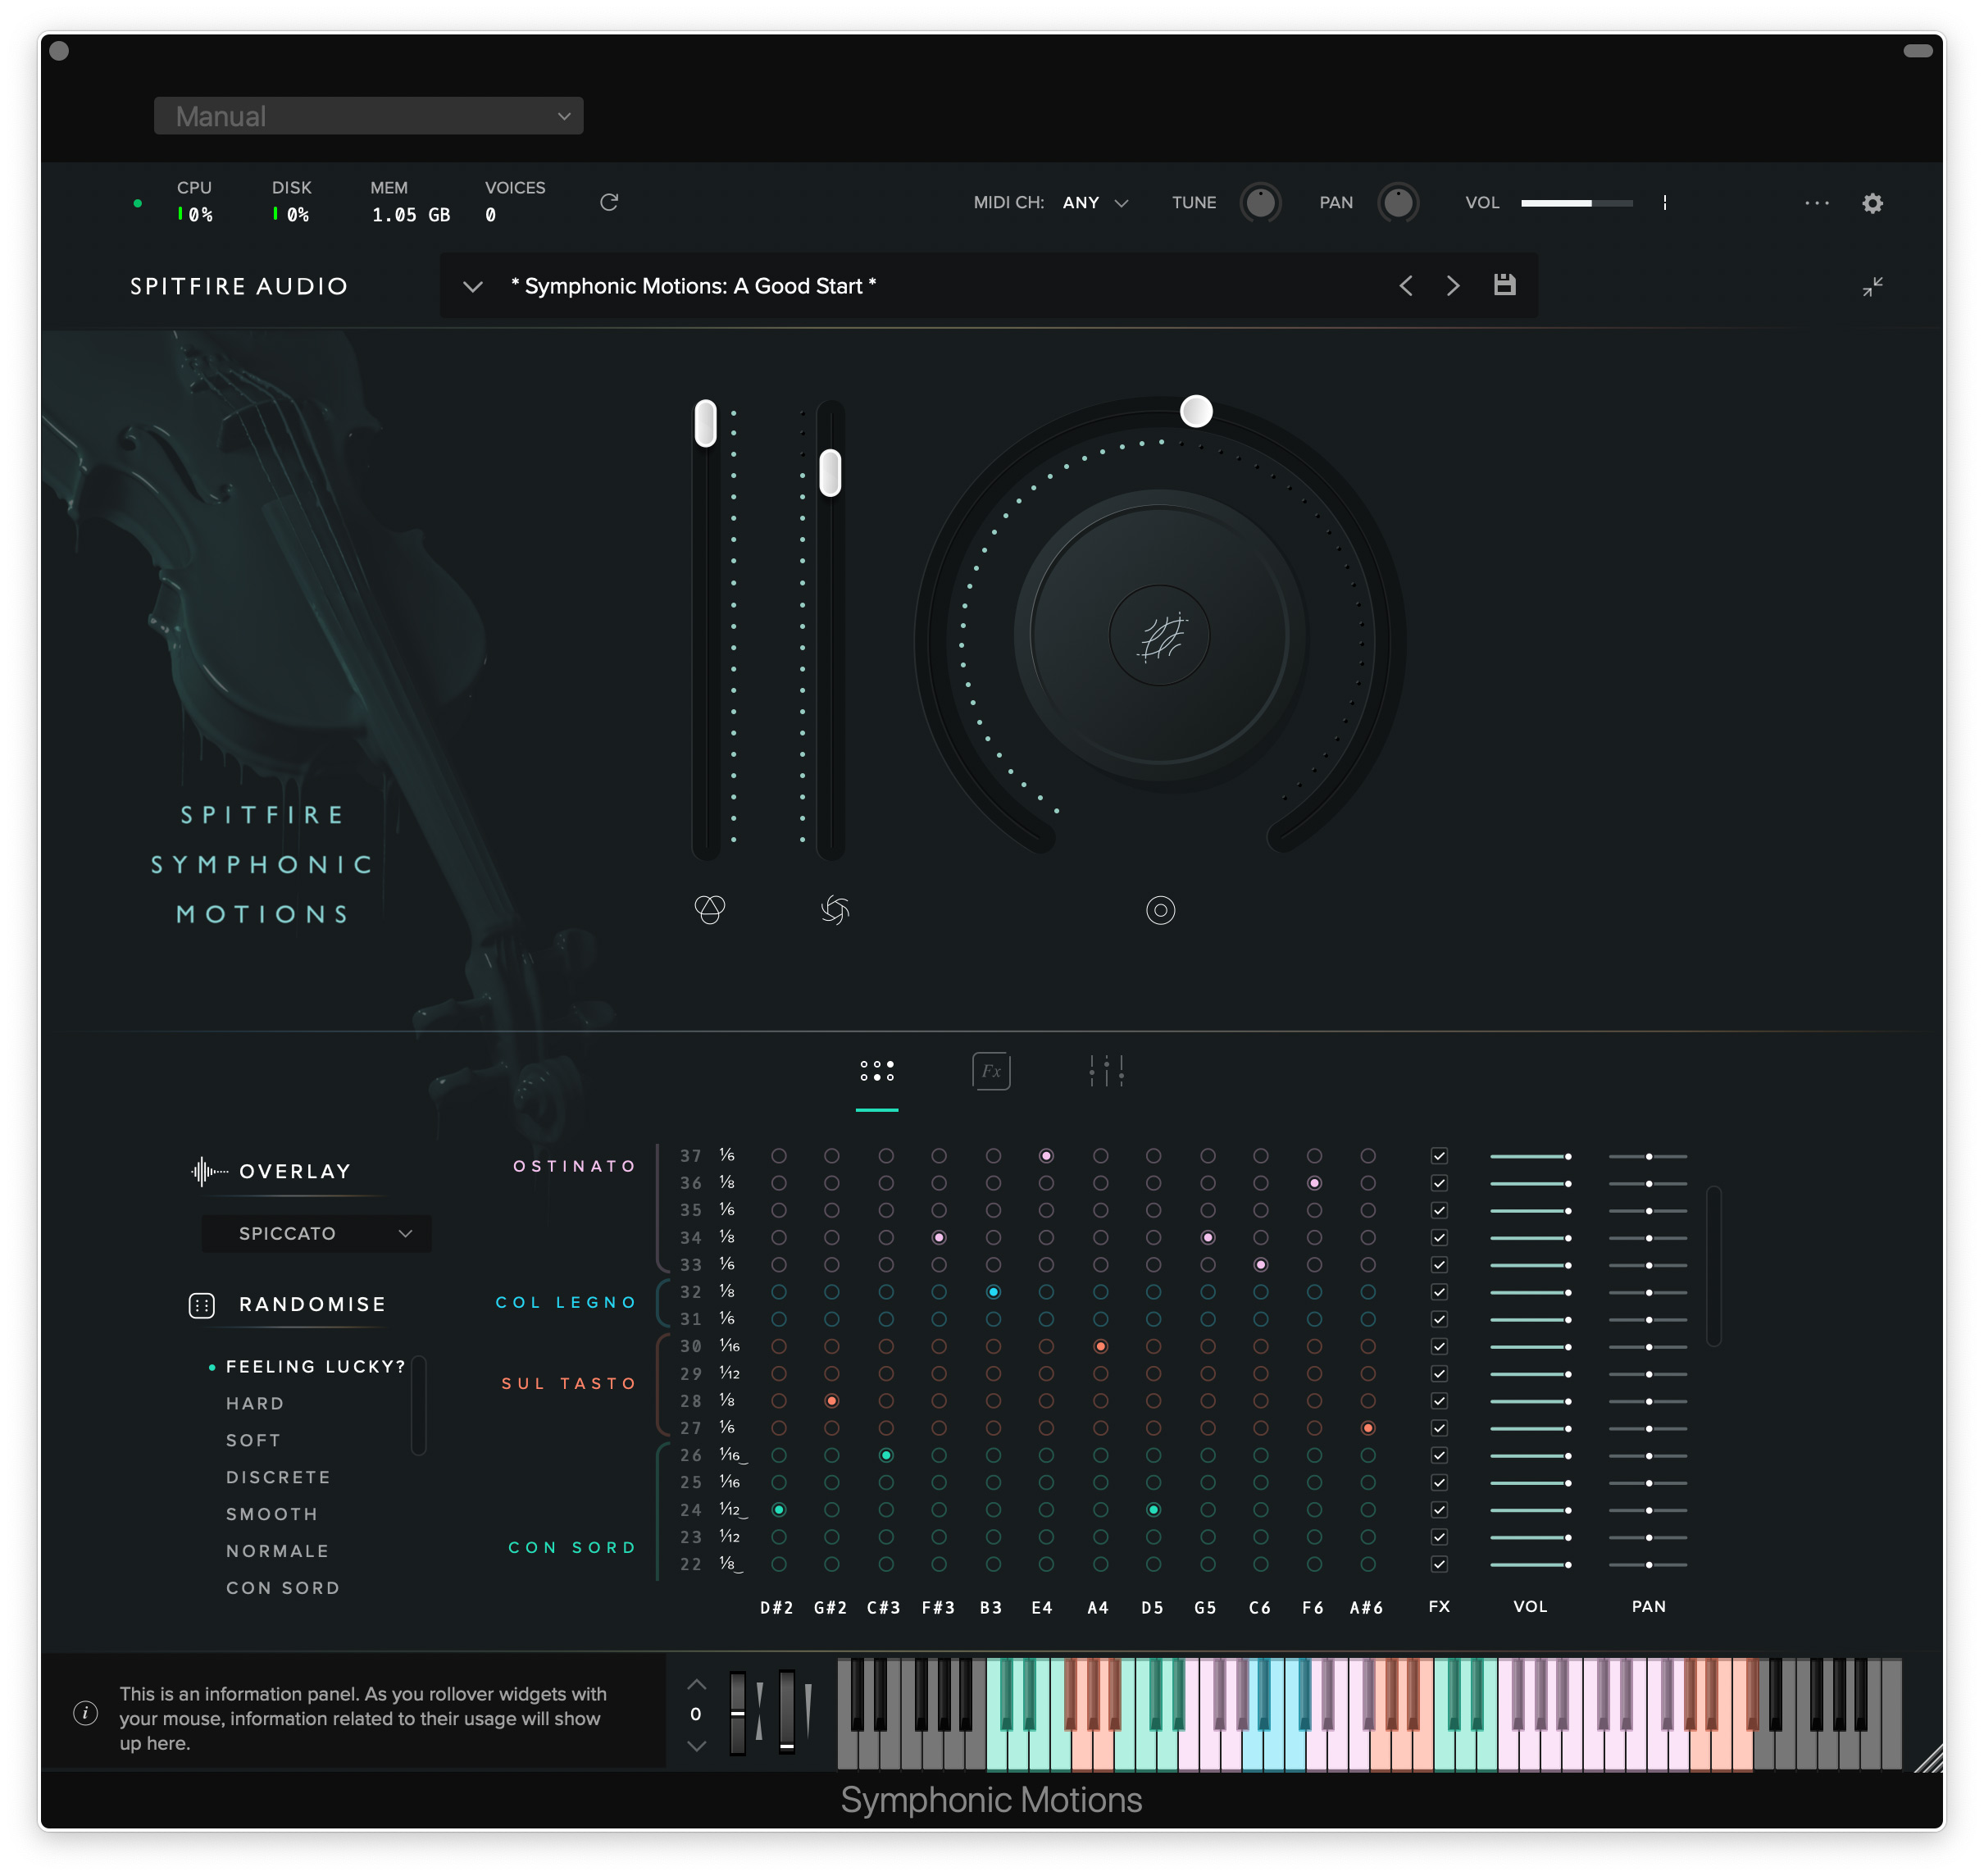Click the sample reload refresh icon
1984x1876 pixels.
[609, 202]
